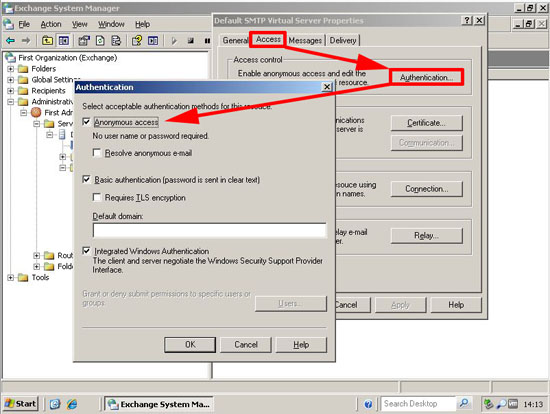This screenshot has width=550, height=414.
Task: Click the action pane toolbar icon beside Help
Action: pyautogui.click(x=153, y=41)
